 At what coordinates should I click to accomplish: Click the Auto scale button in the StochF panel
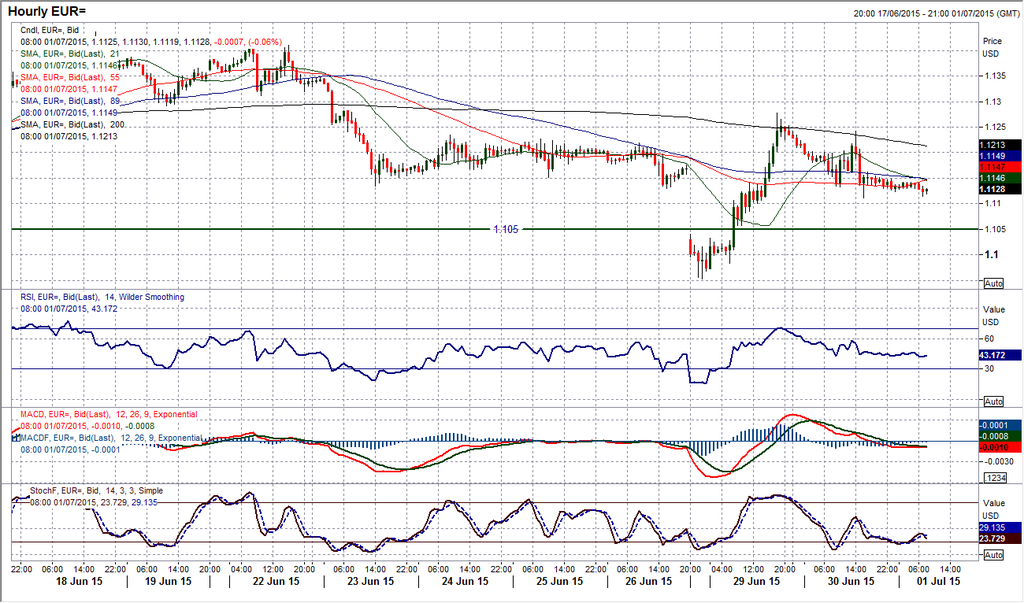coord(993,555)
